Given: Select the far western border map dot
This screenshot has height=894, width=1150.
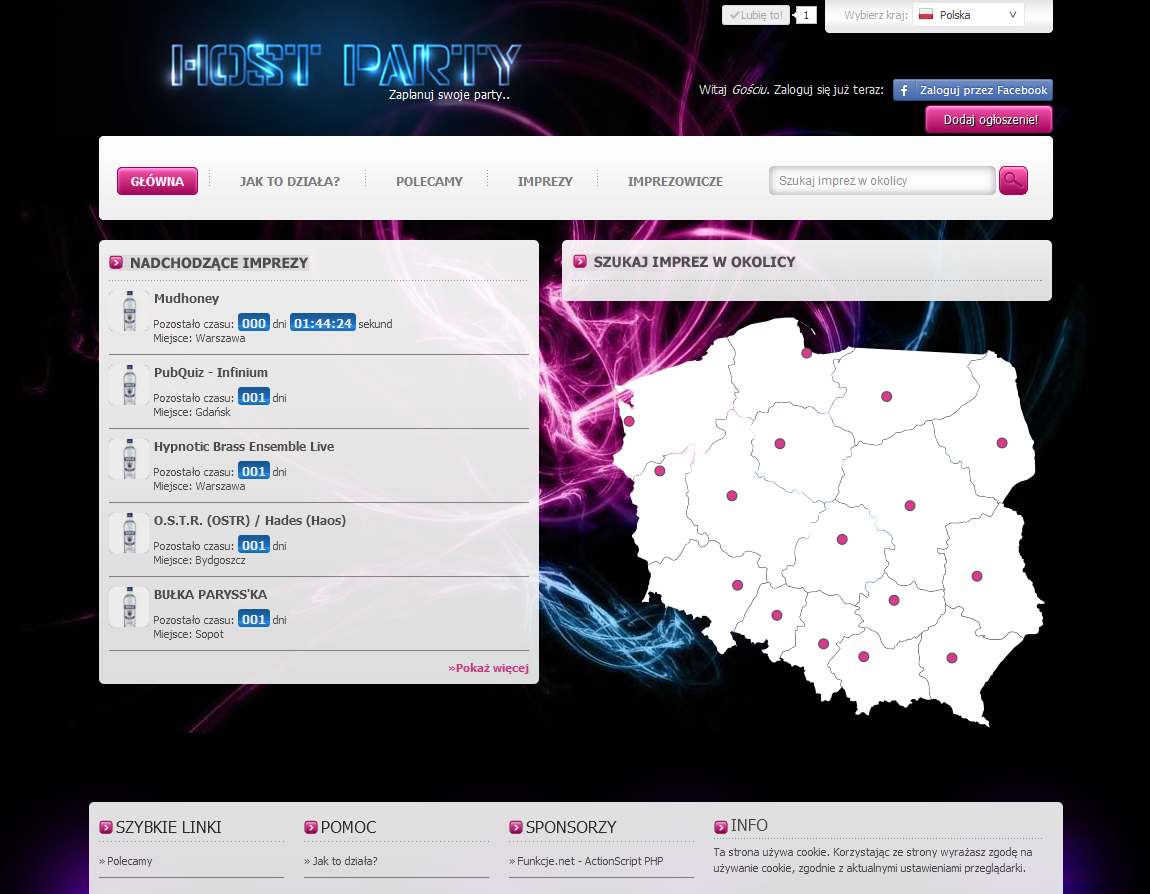Looking at the screenshot, I should pyautogui.click(x=629, y=422).
